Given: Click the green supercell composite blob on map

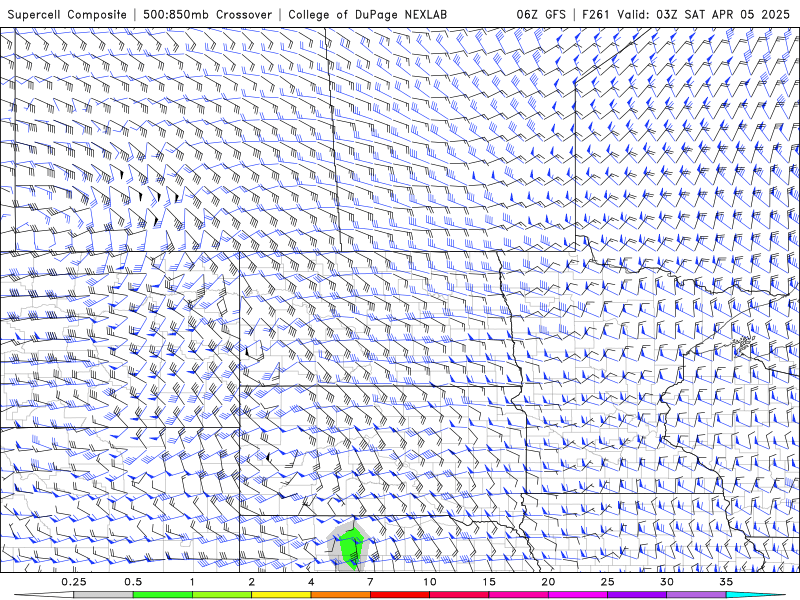Looking at the screenshot, I should point(352,547).
